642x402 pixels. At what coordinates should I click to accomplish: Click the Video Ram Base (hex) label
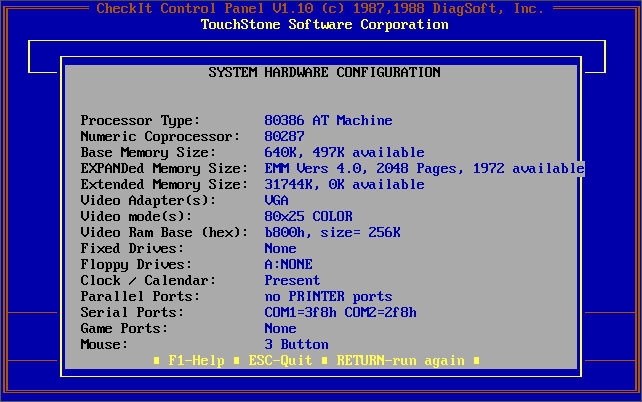[164, 233]
